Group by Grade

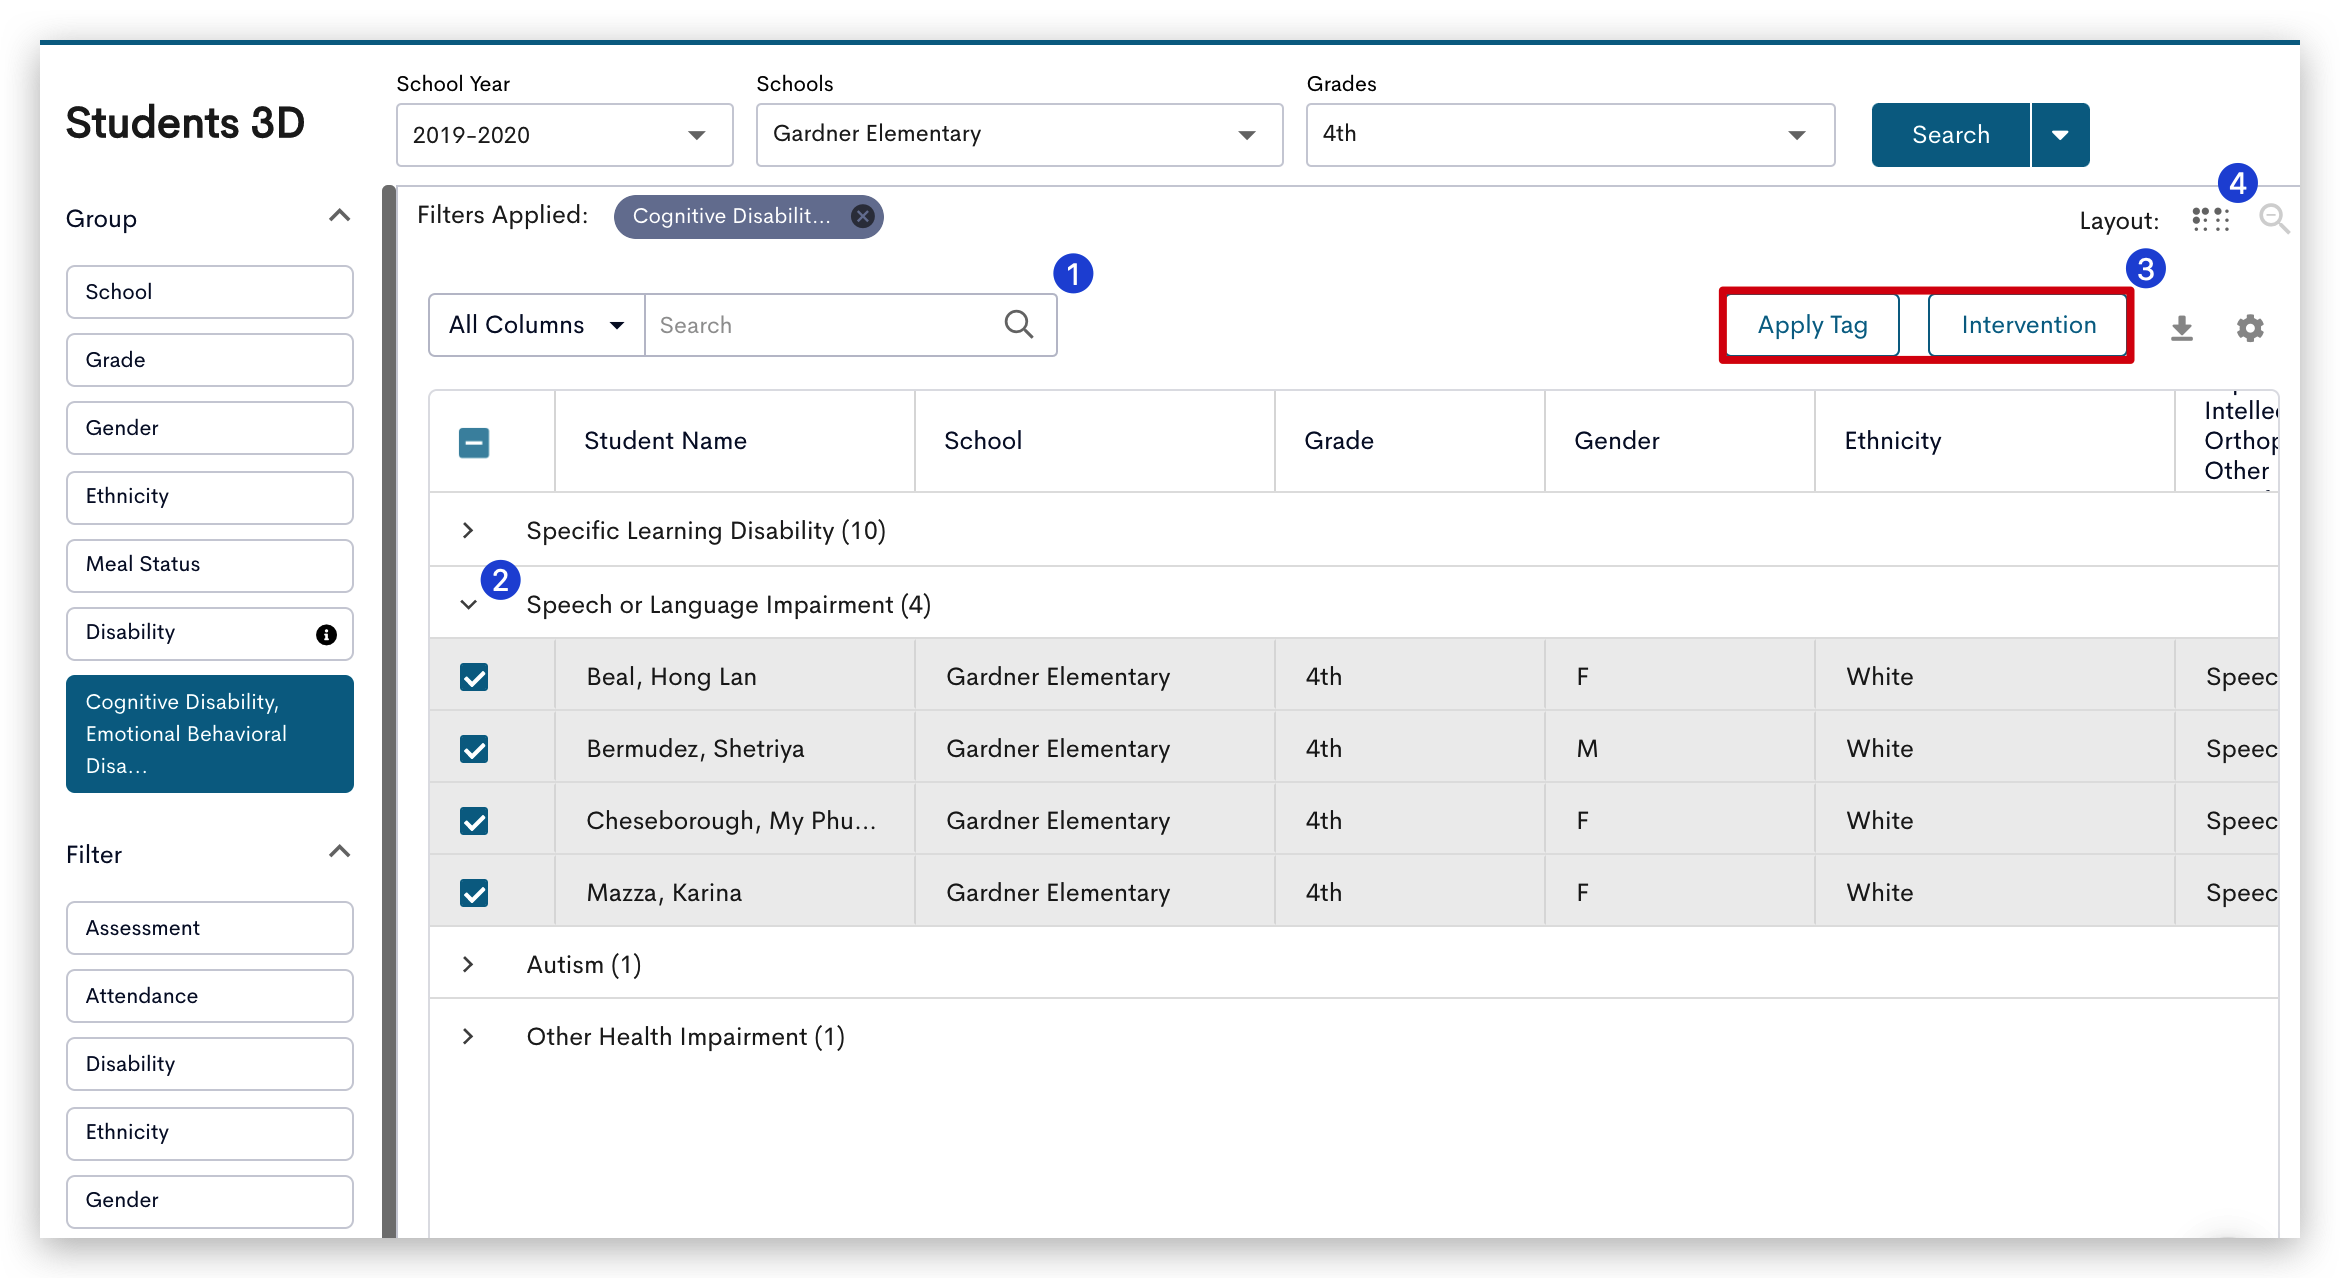pos(210,360)
